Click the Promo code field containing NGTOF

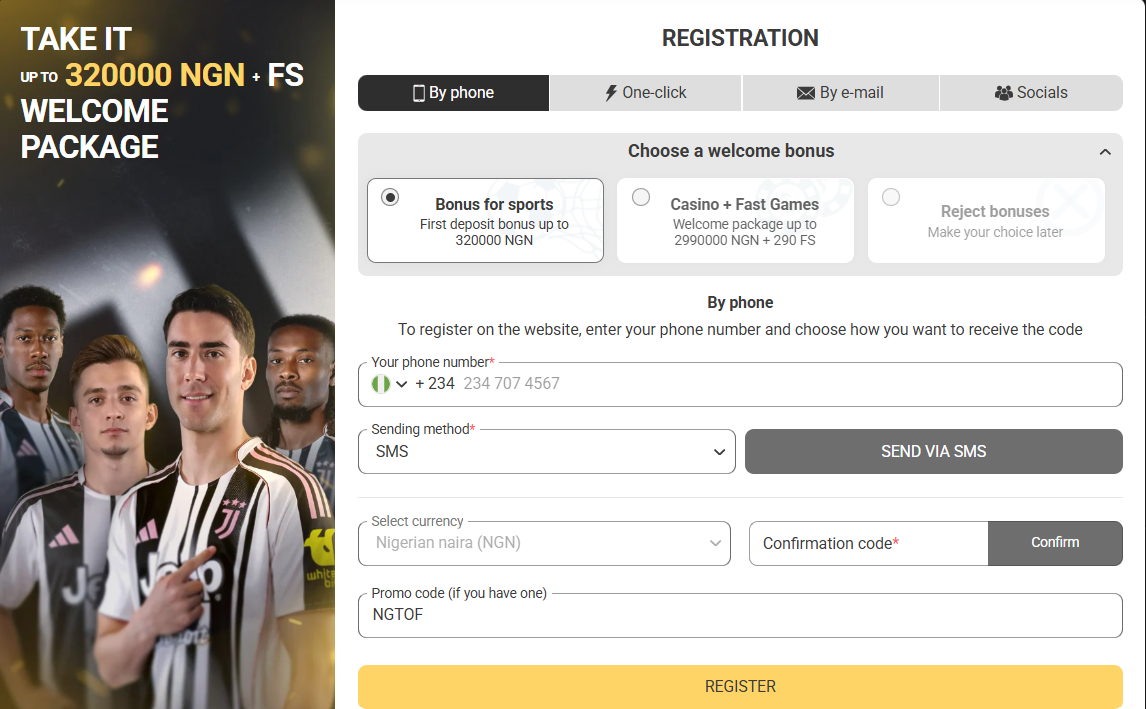[x=740, y=615]
